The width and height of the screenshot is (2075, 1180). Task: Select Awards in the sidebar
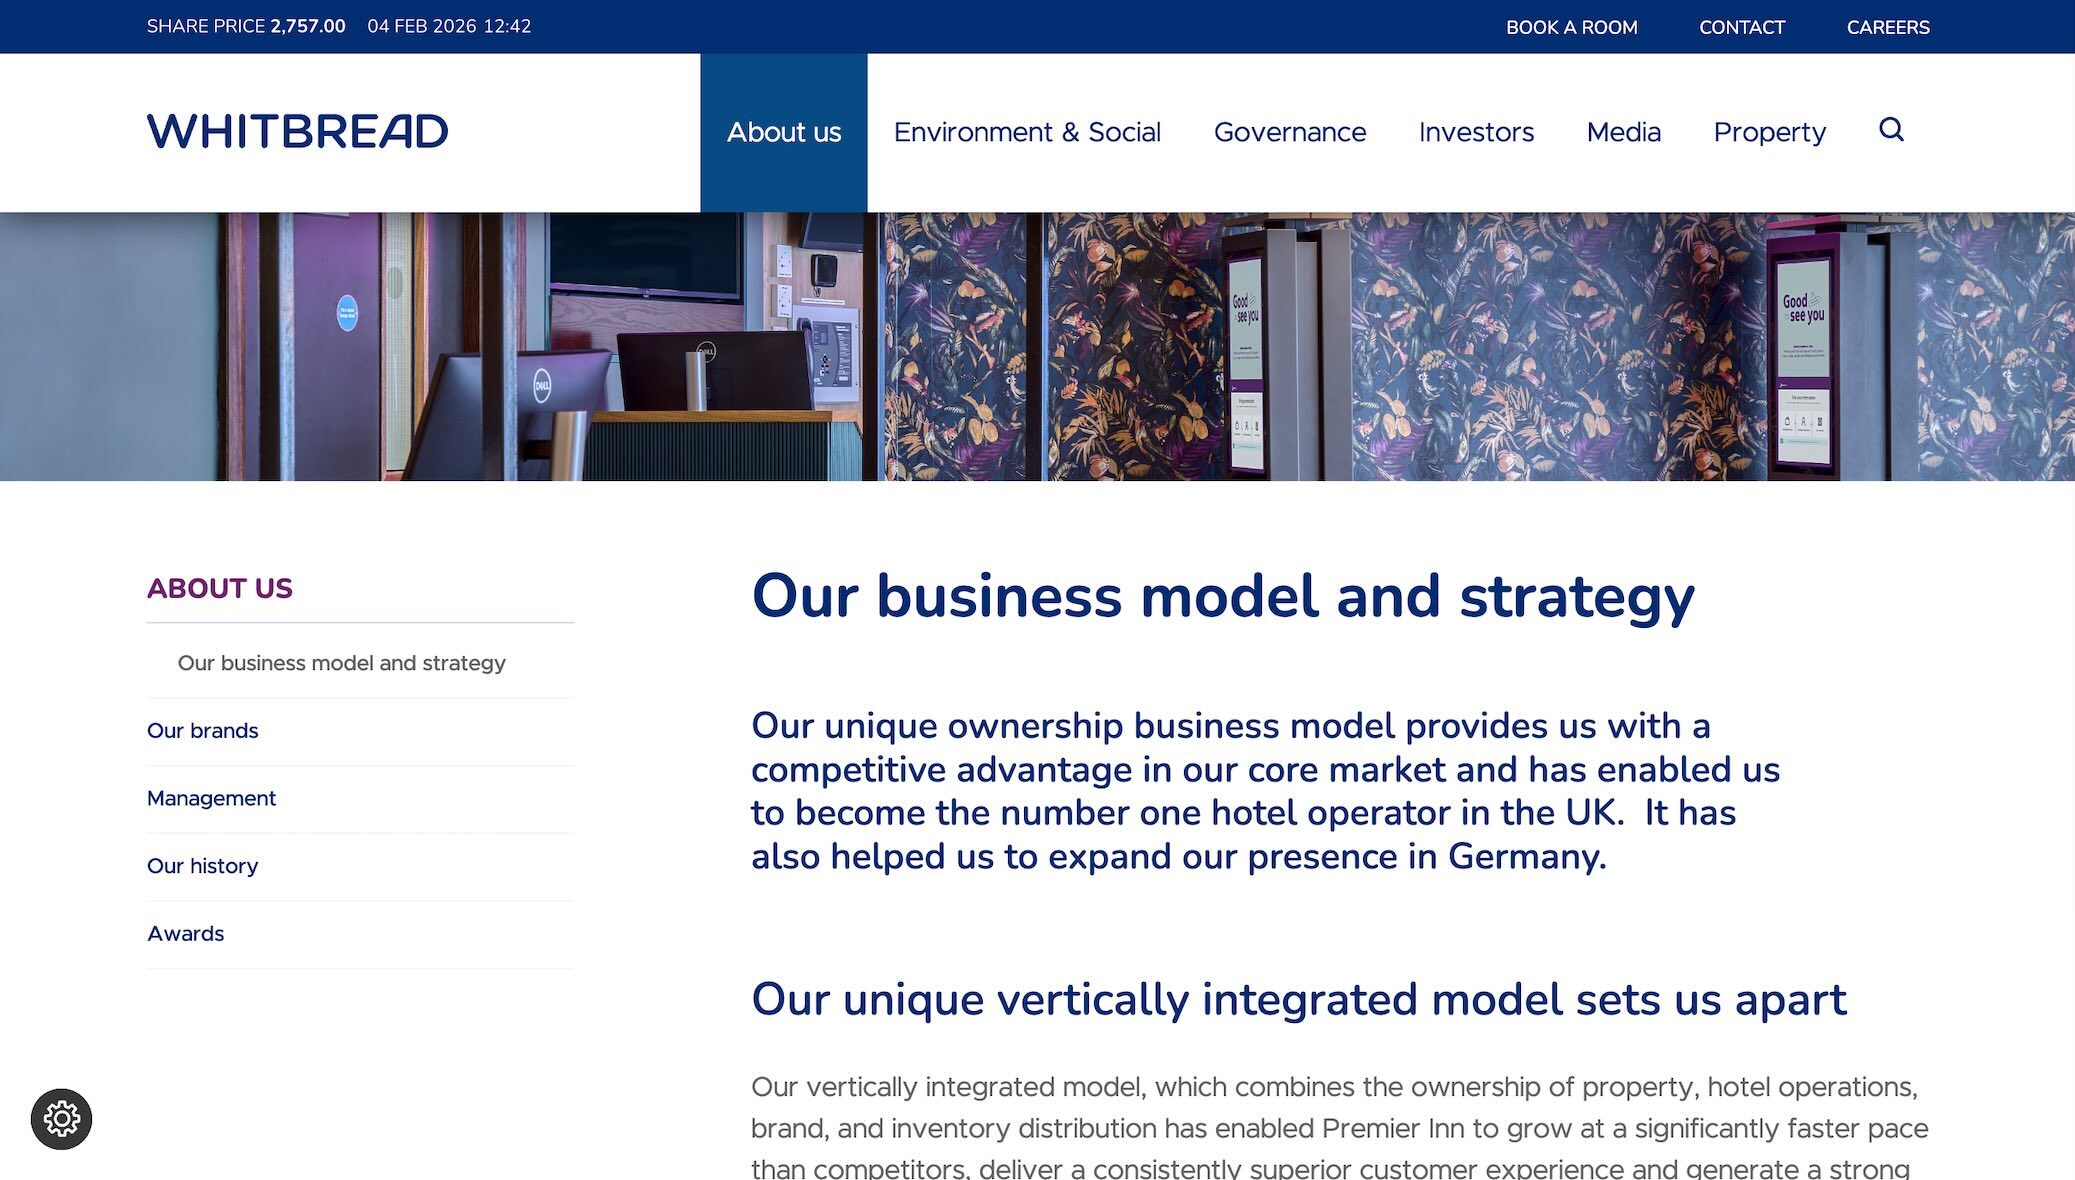(x=185, y=934)
